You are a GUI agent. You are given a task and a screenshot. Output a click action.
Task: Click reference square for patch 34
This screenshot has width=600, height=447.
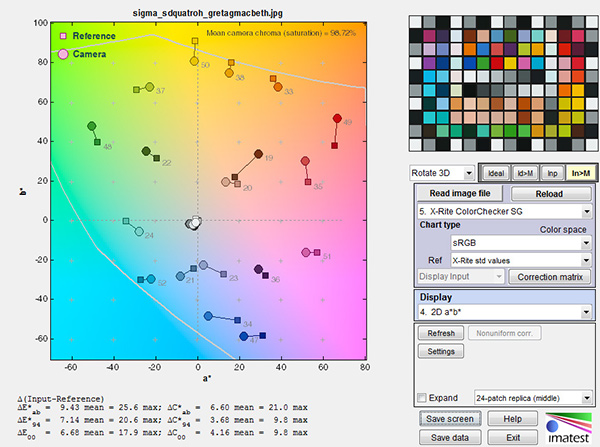click(x=237, y=320)
